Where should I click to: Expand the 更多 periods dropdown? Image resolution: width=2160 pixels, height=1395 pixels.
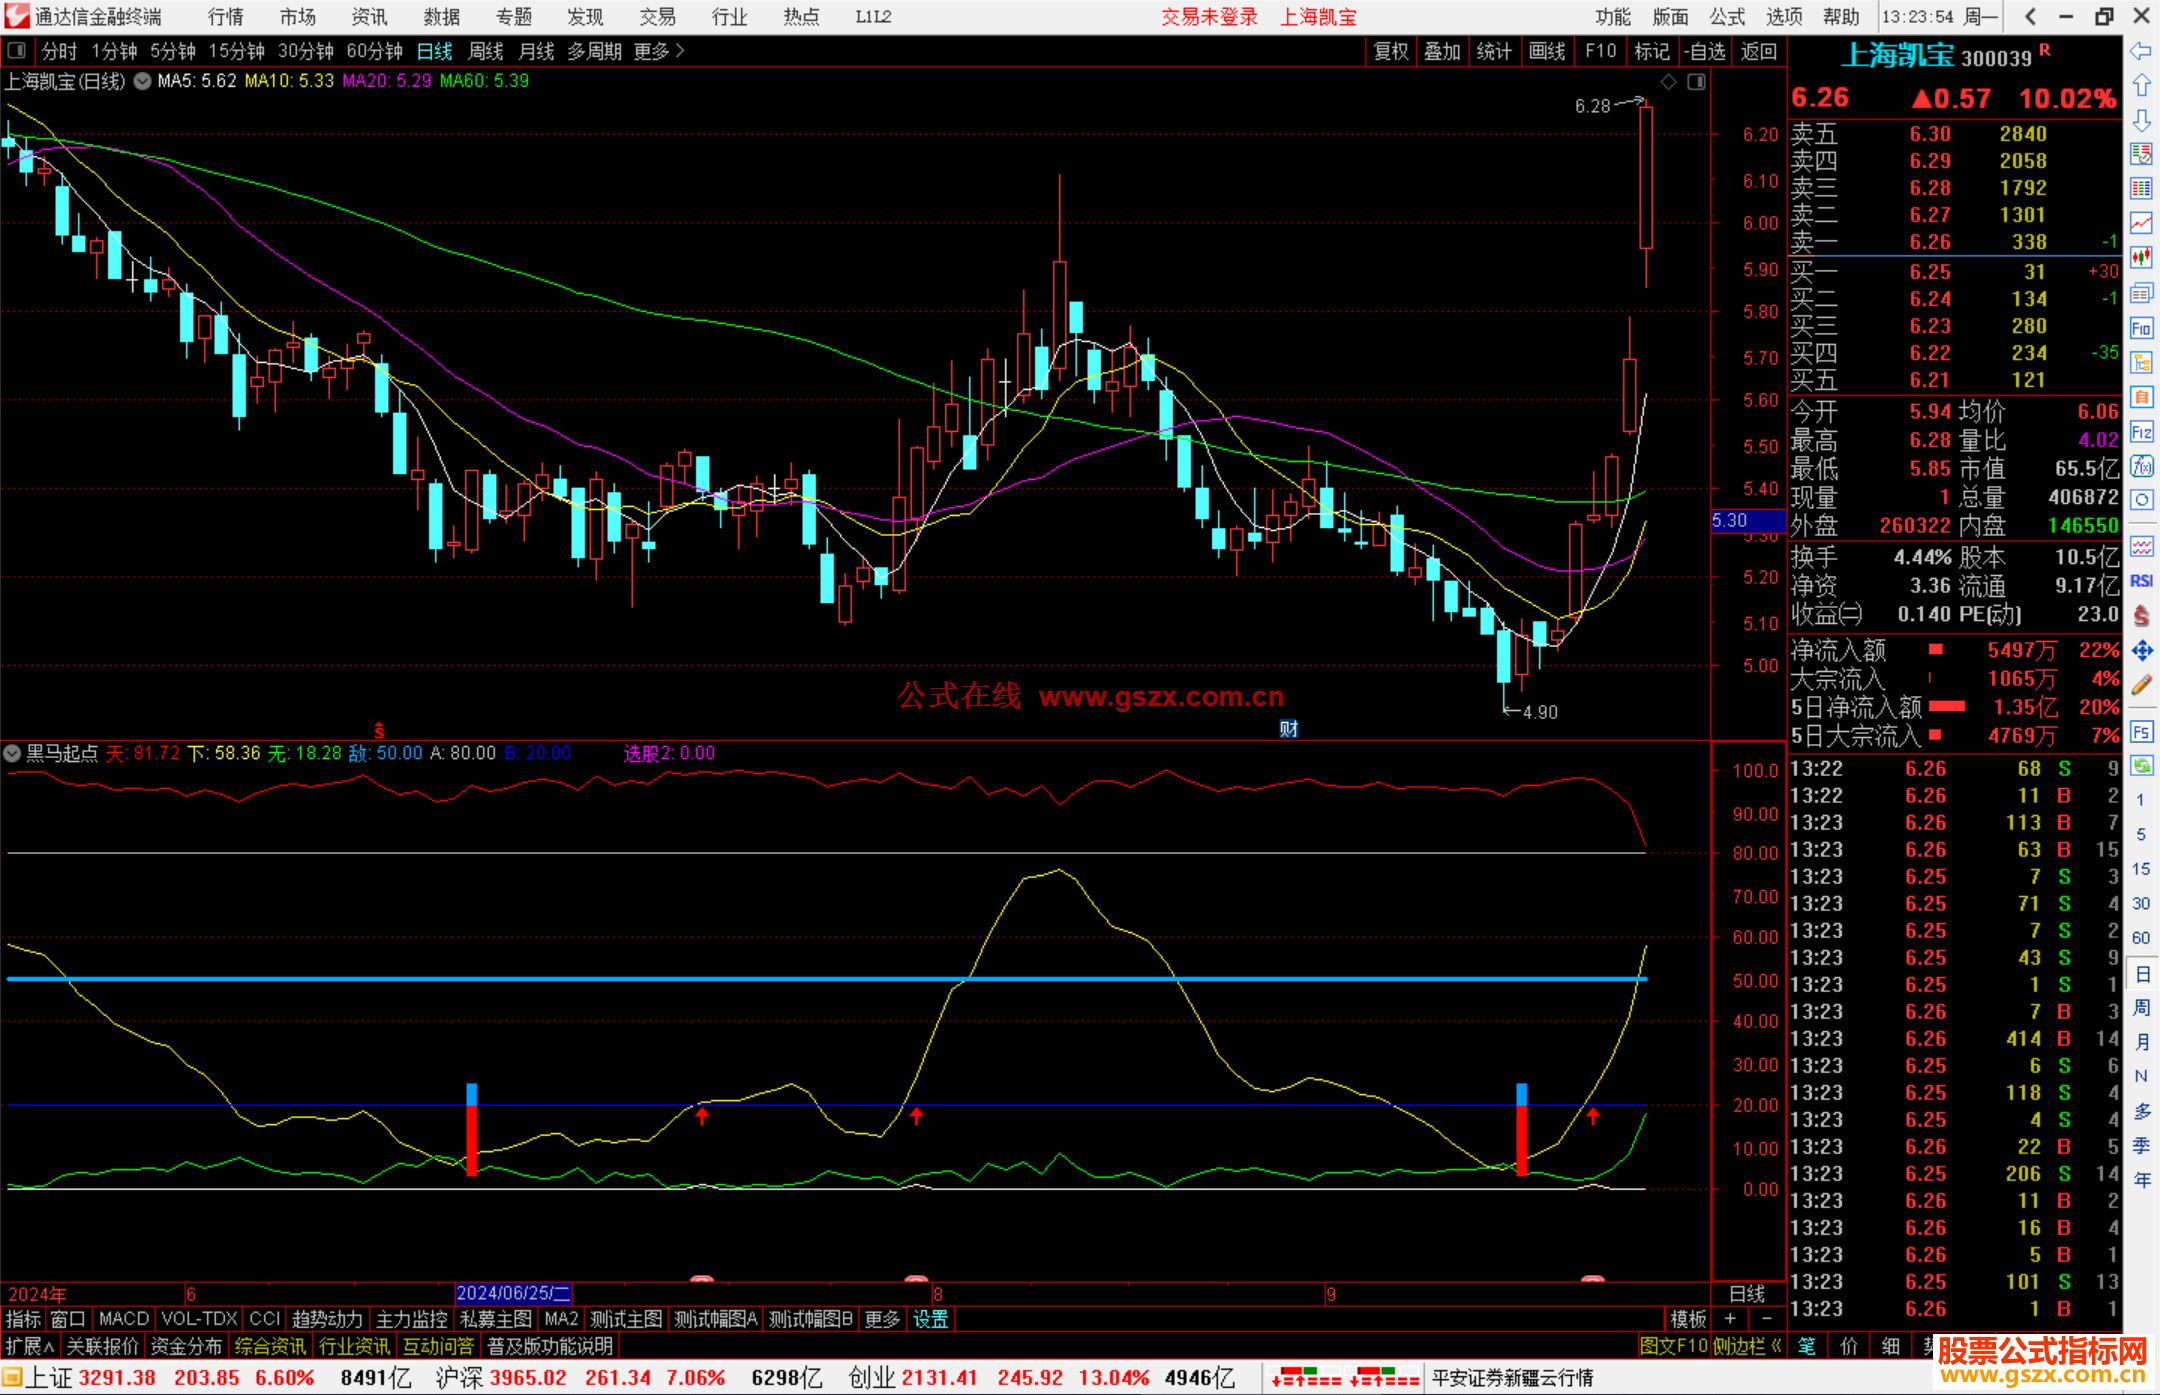pos(659,51)
